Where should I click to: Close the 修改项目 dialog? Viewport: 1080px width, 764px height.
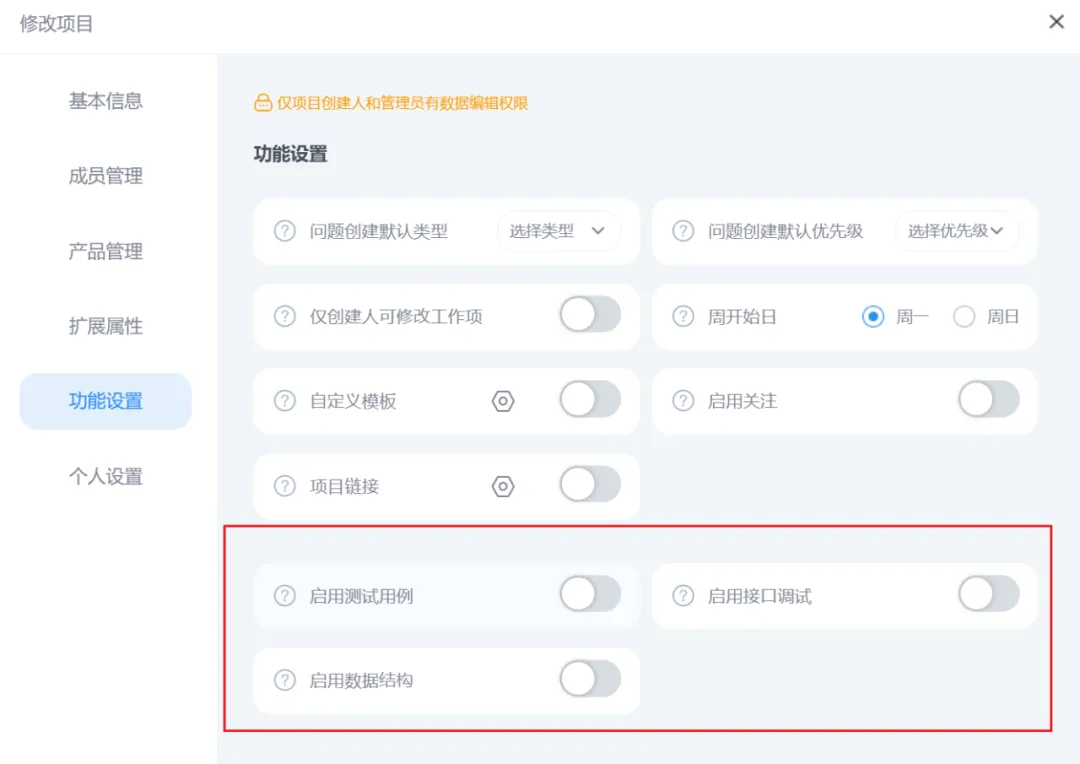(1056, 22)
